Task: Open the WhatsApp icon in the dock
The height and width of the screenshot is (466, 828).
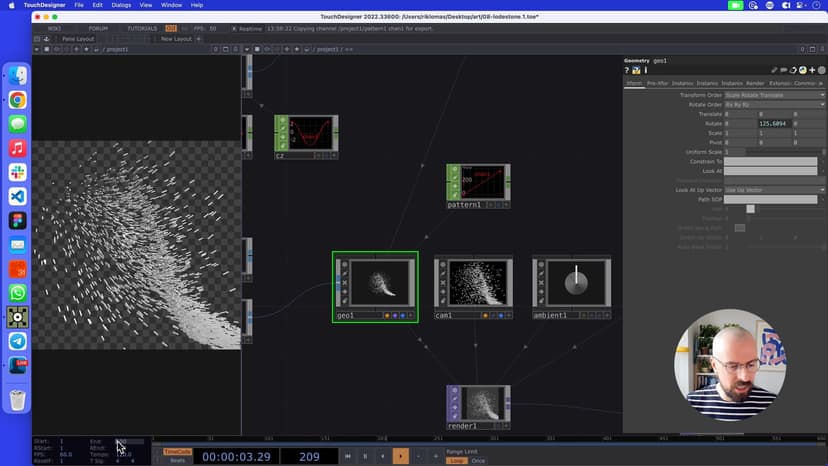Action: 17,293
